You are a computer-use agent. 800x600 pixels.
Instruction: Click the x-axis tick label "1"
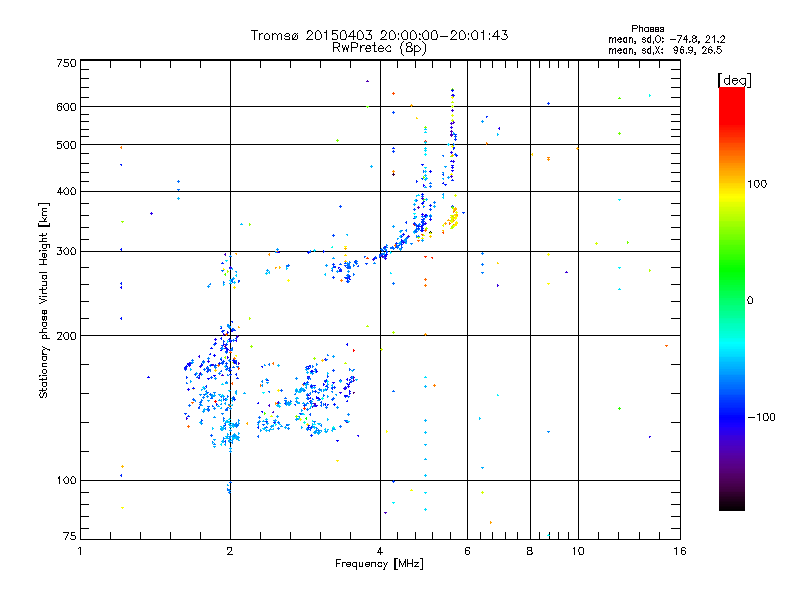[80, 551]
